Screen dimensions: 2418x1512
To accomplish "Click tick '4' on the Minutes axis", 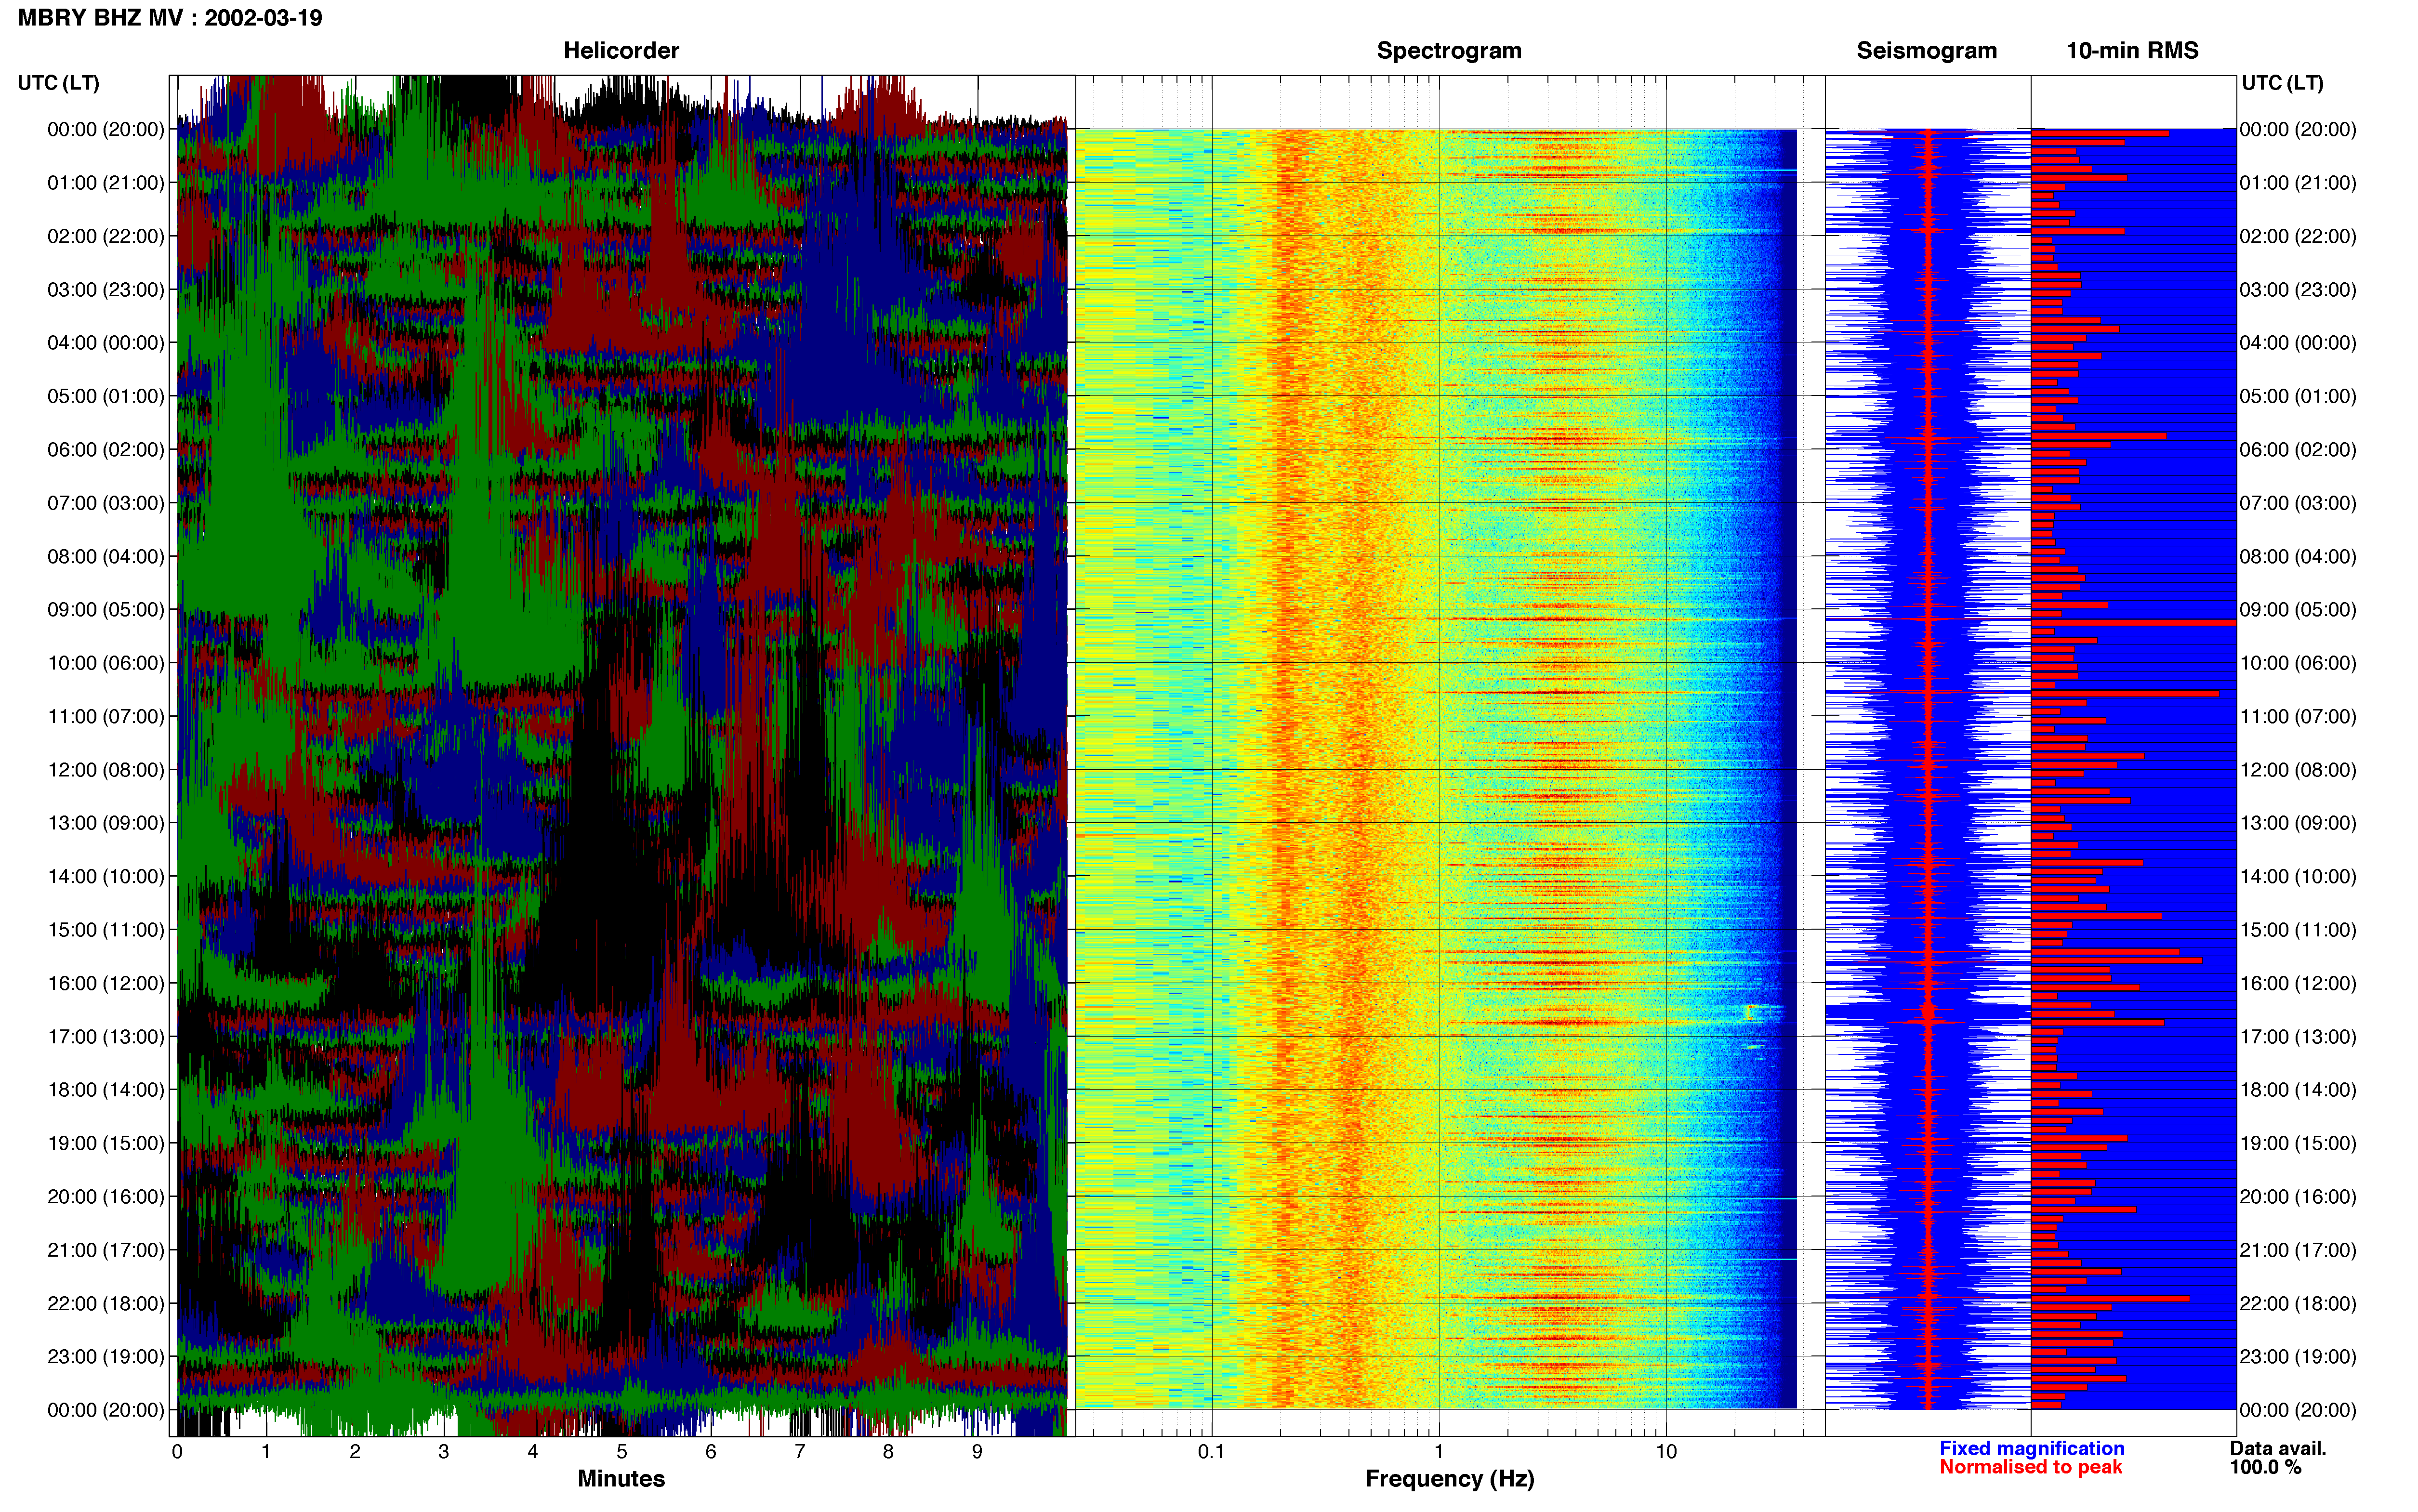I will 533,1452.
